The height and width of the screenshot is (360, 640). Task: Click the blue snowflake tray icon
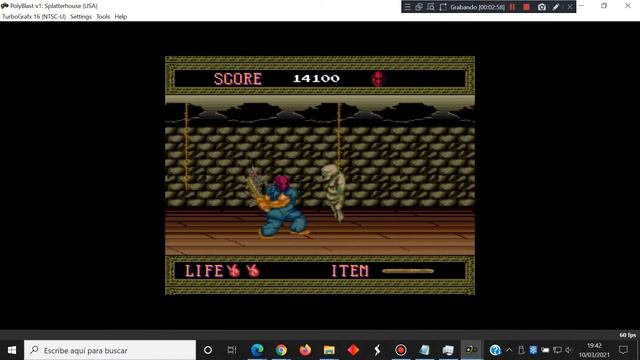(x=533, y=350)
